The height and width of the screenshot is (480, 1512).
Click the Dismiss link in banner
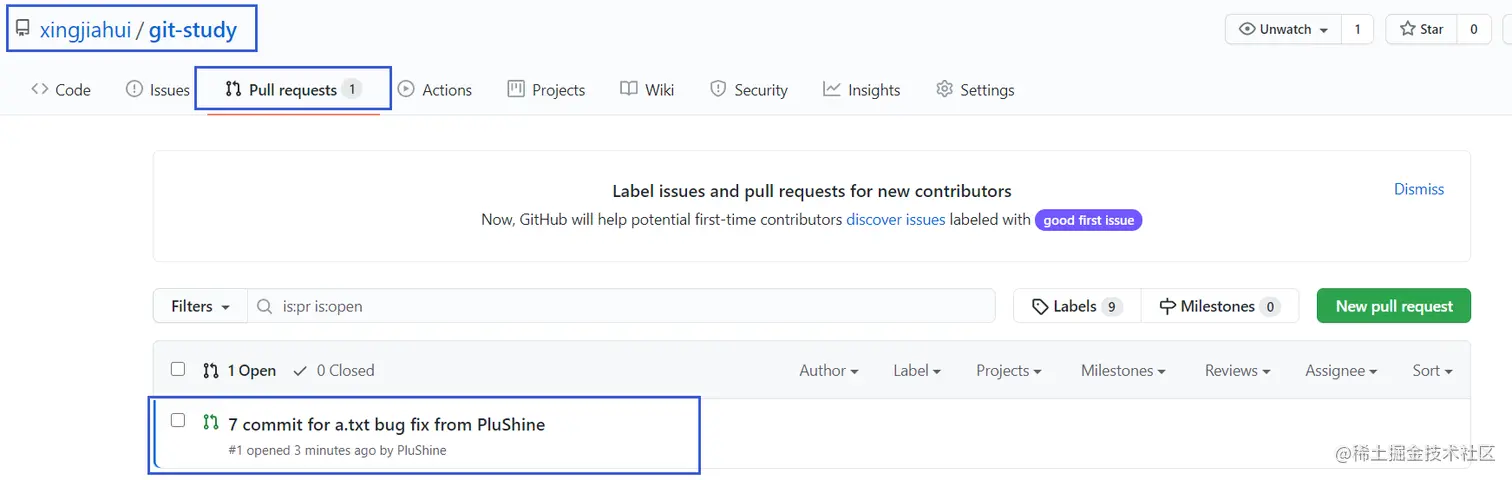coord(1419,189)
